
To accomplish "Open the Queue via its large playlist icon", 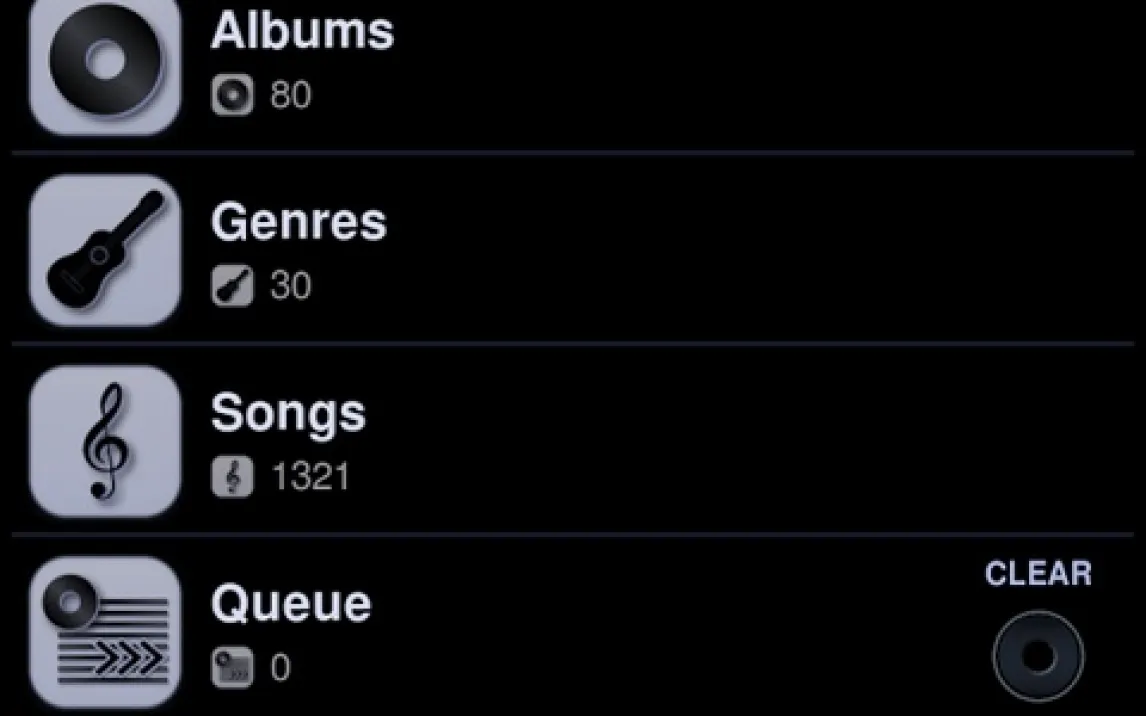I will pos(105,631).
